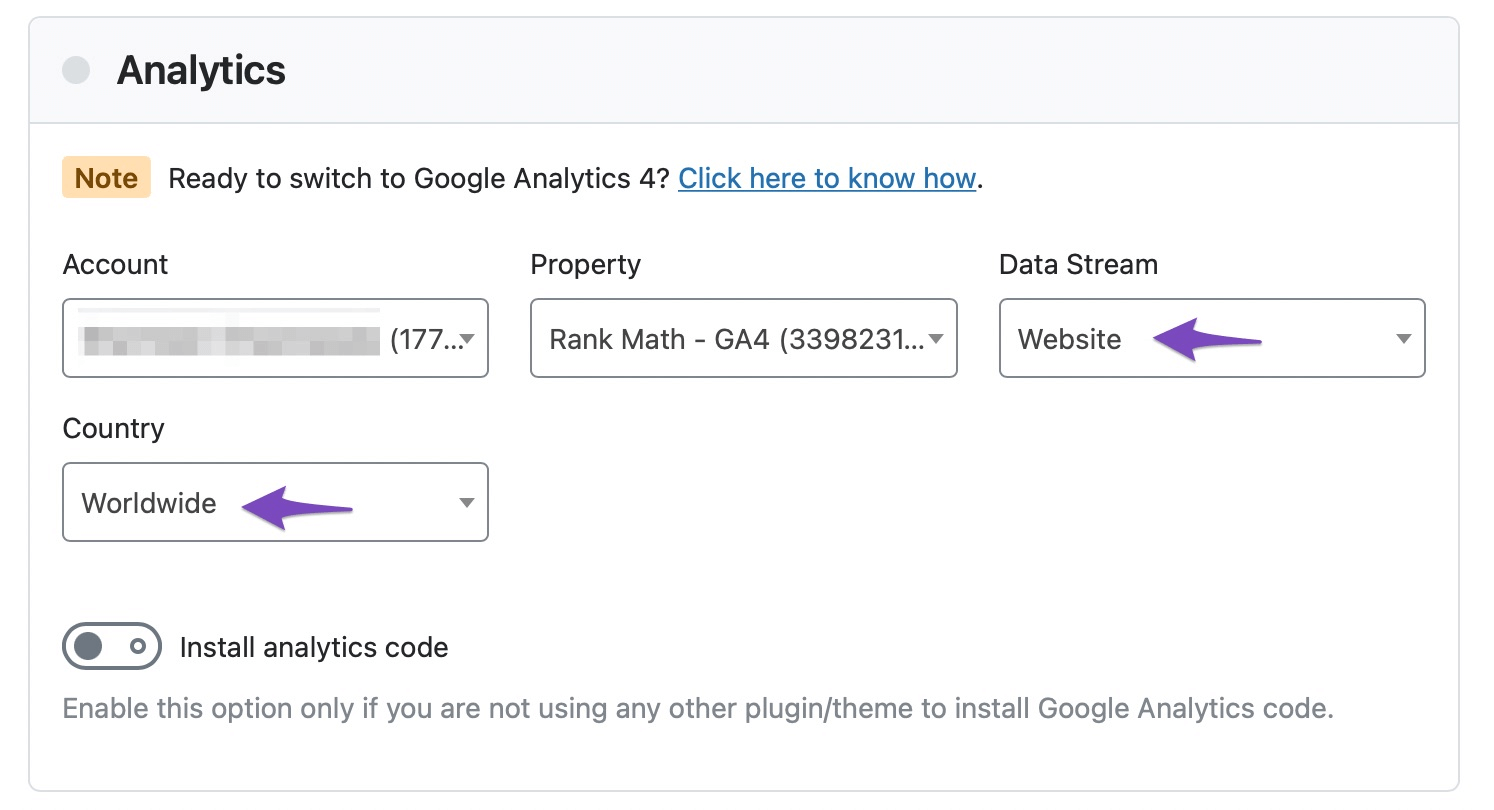Click the orange Note badge
The height and width of the screenshot is (810, 1494).
point(106,178)
